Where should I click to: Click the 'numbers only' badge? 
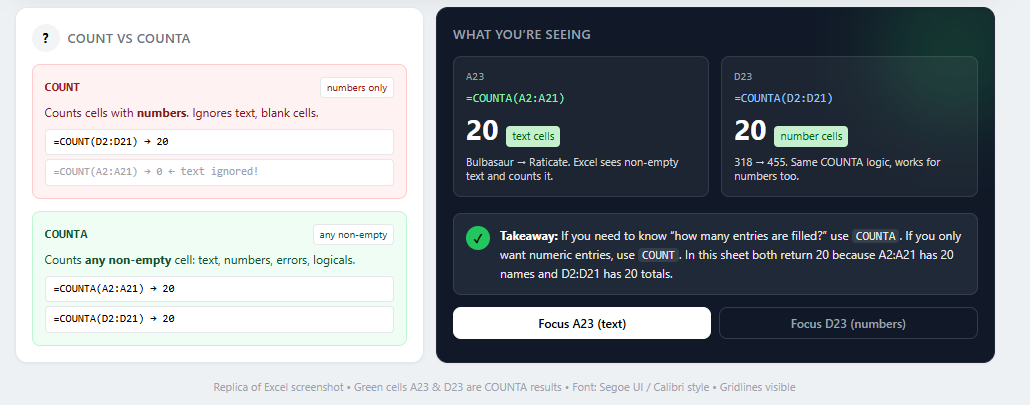click(357, 88)
